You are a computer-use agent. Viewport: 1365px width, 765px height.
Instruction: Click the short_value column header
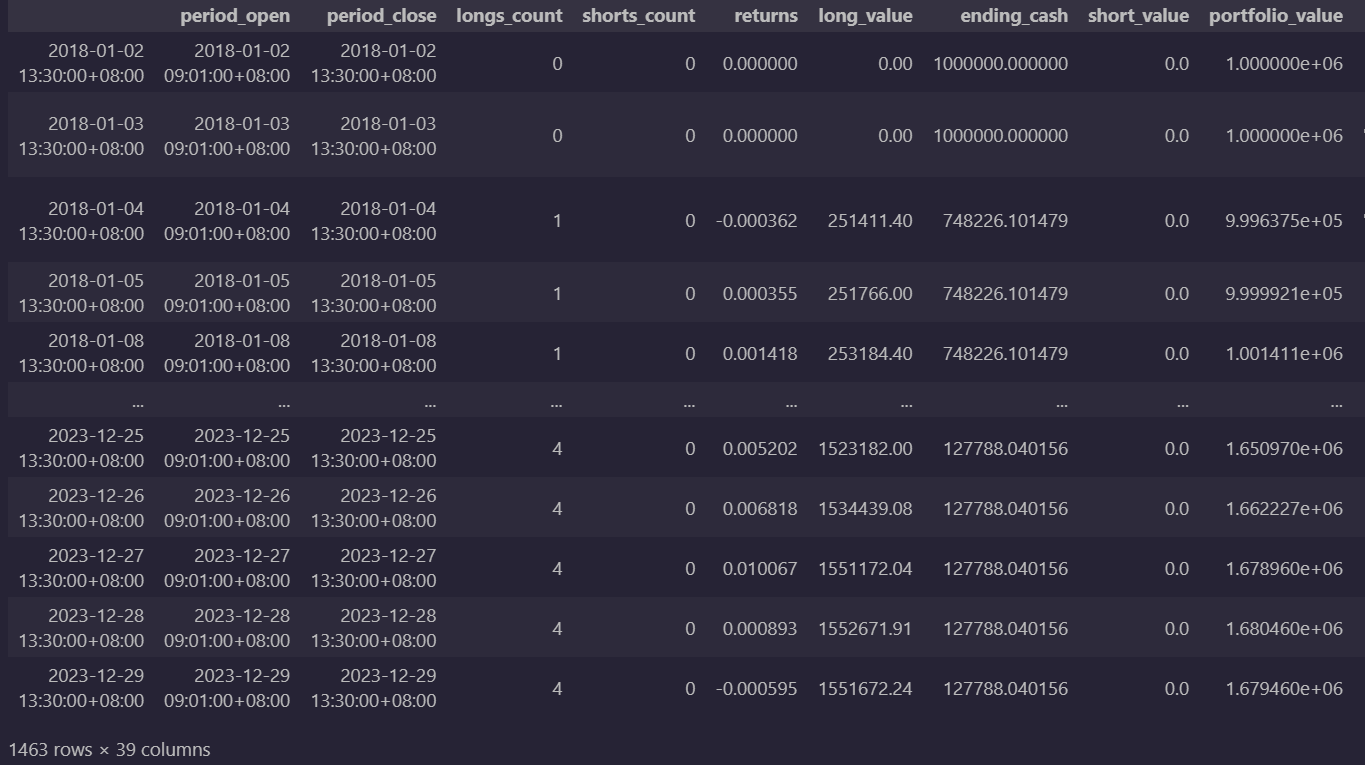[x=1138, y=16]
